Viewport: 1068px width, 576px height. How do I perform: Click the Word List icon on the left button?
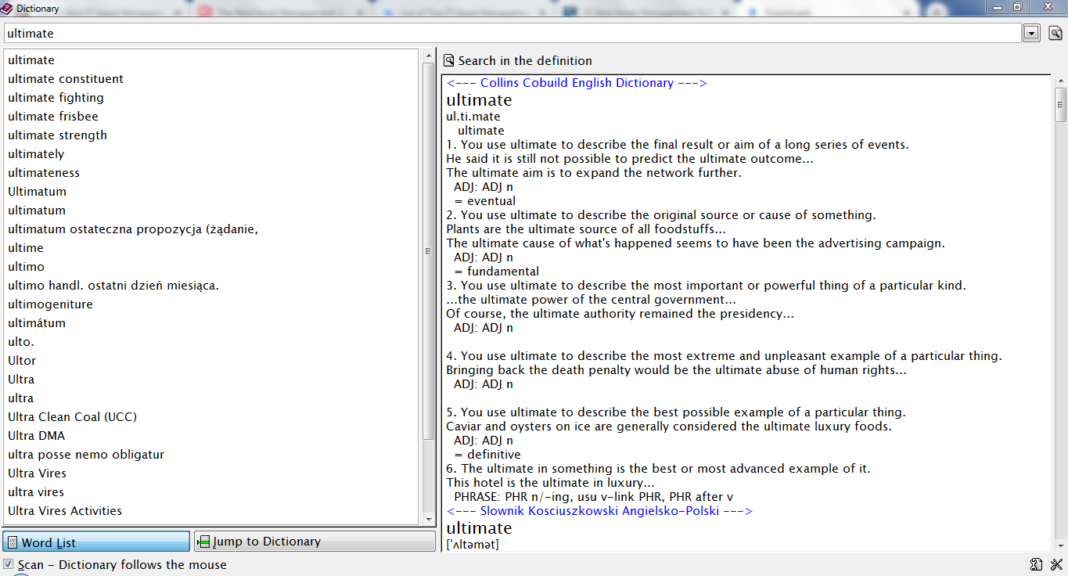pyautogui.click(x=12, y=541)
